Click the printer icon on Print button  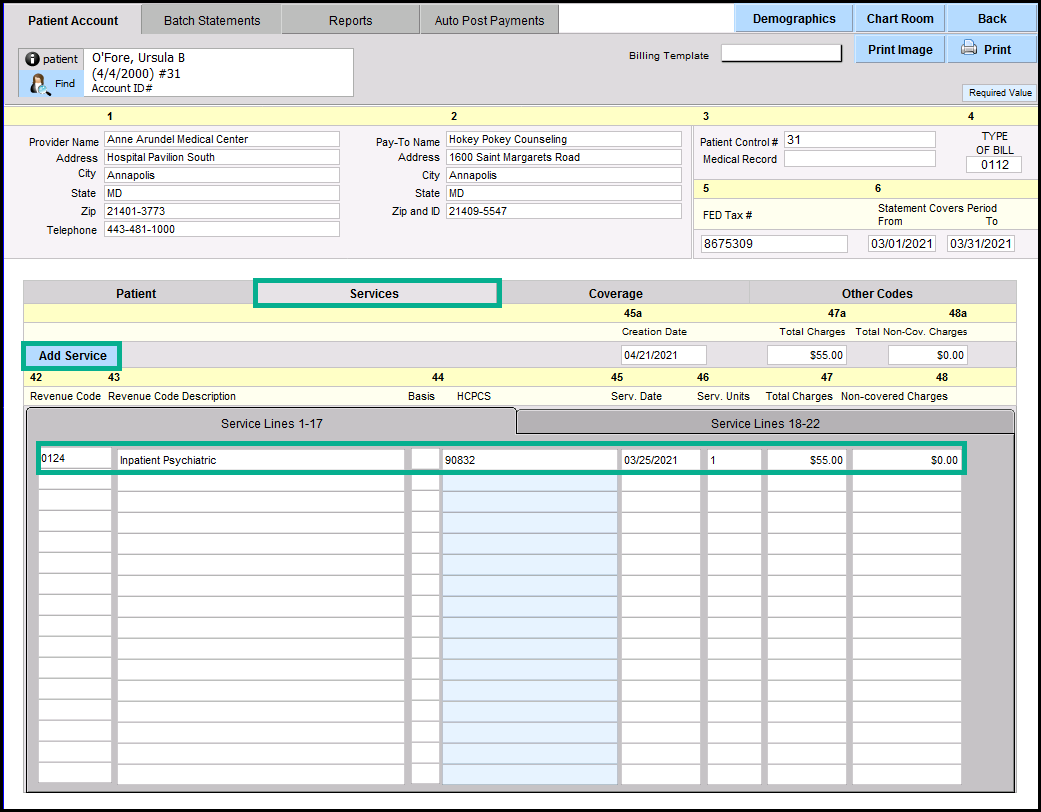[968, 49]
